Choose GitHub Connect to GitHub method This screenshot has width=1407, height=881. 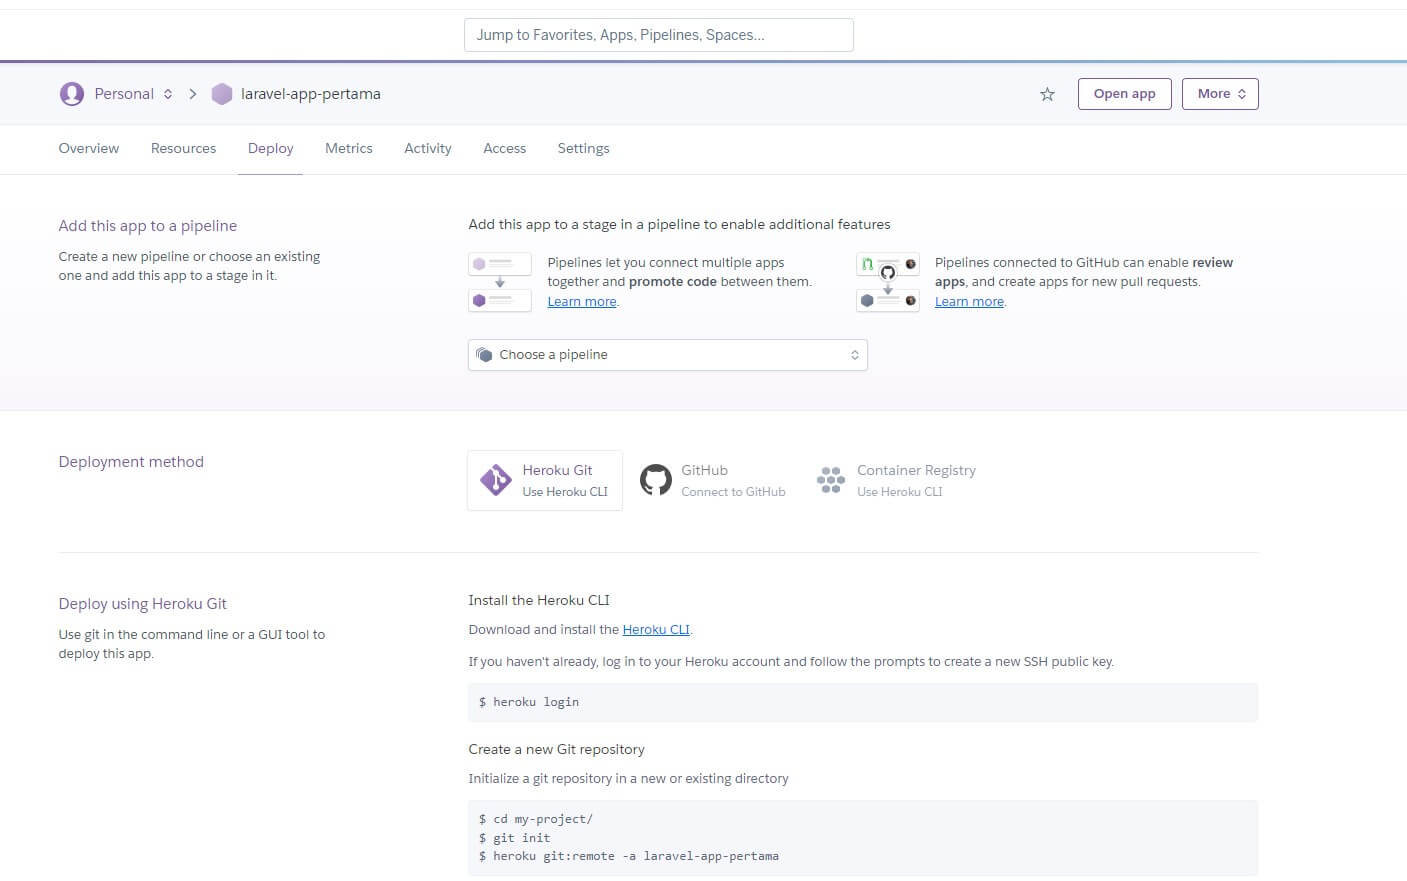[713, 480]
